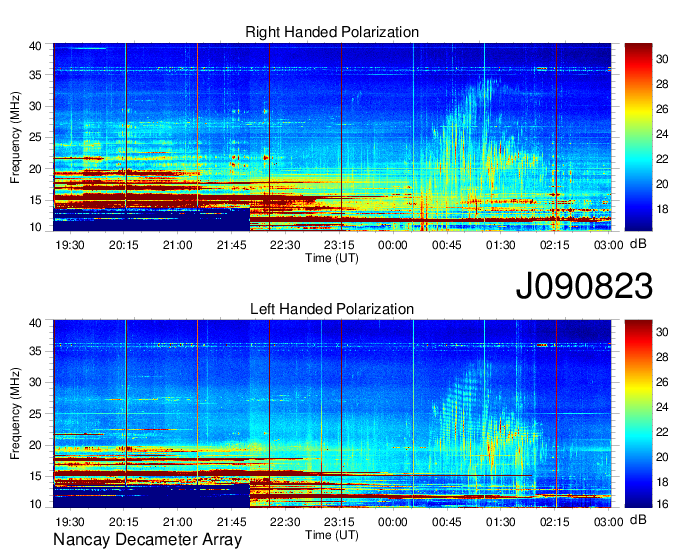Click the 01:30 time tick of lower plot
The image size is (680, 552).
500,522
